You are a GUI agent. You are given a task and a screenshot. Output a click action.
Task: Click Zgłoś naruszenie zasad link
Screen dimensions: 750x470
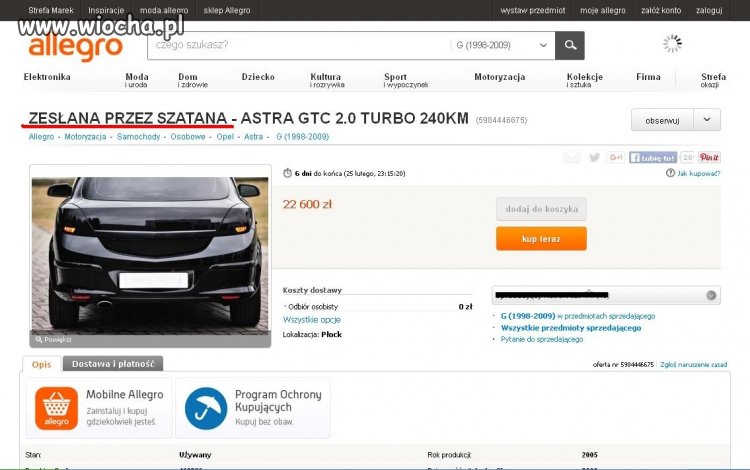[x=694, y=364]
